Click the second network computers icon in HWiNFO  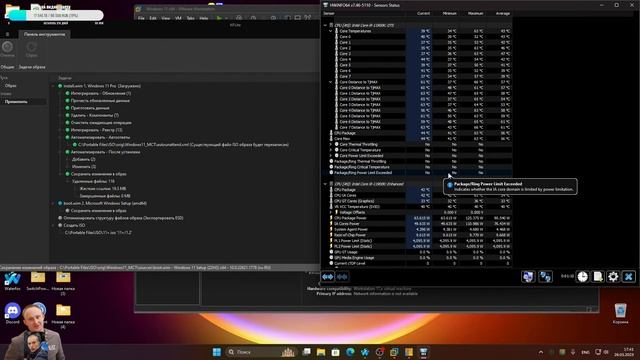pos(545,277)
